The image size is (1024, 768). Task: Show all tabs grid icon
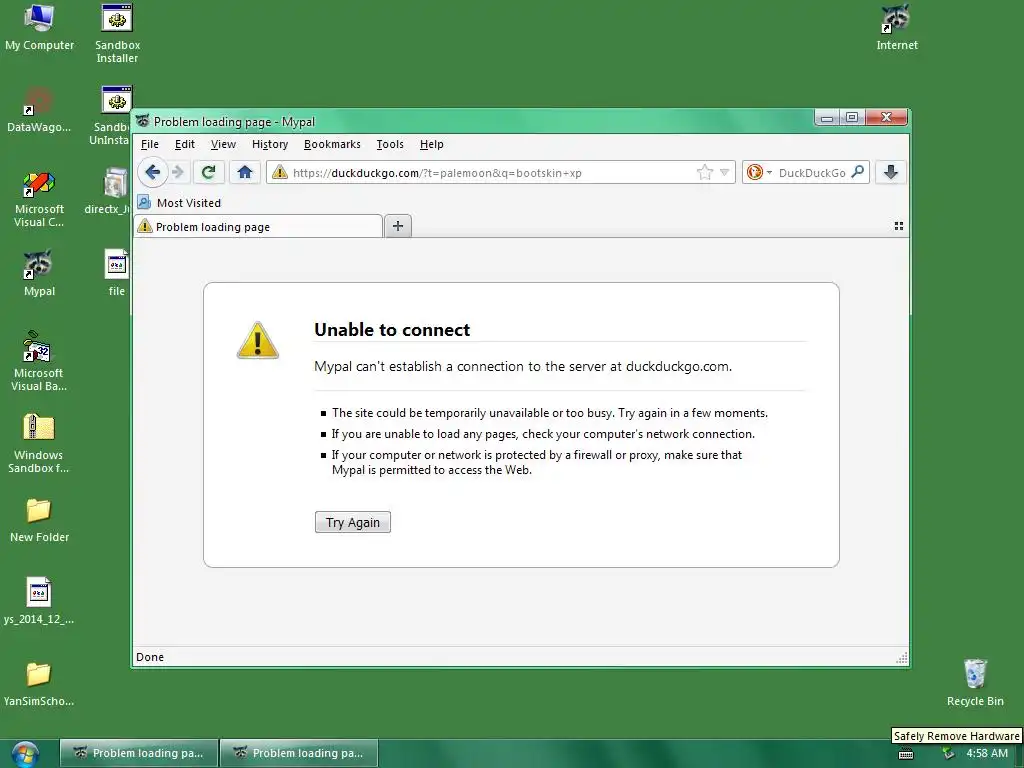(x=899, y=226)
